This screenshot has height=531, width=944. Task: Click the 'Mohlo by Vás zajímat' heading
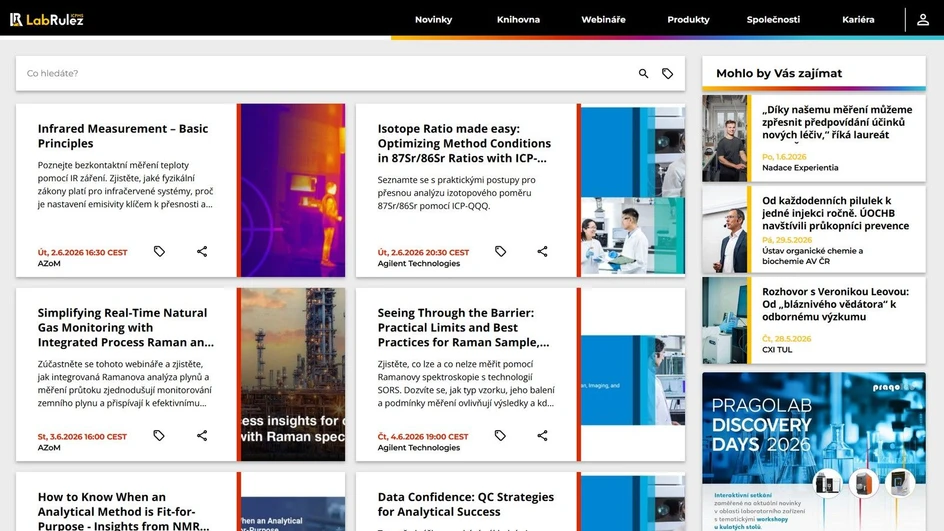click(778, 73)
